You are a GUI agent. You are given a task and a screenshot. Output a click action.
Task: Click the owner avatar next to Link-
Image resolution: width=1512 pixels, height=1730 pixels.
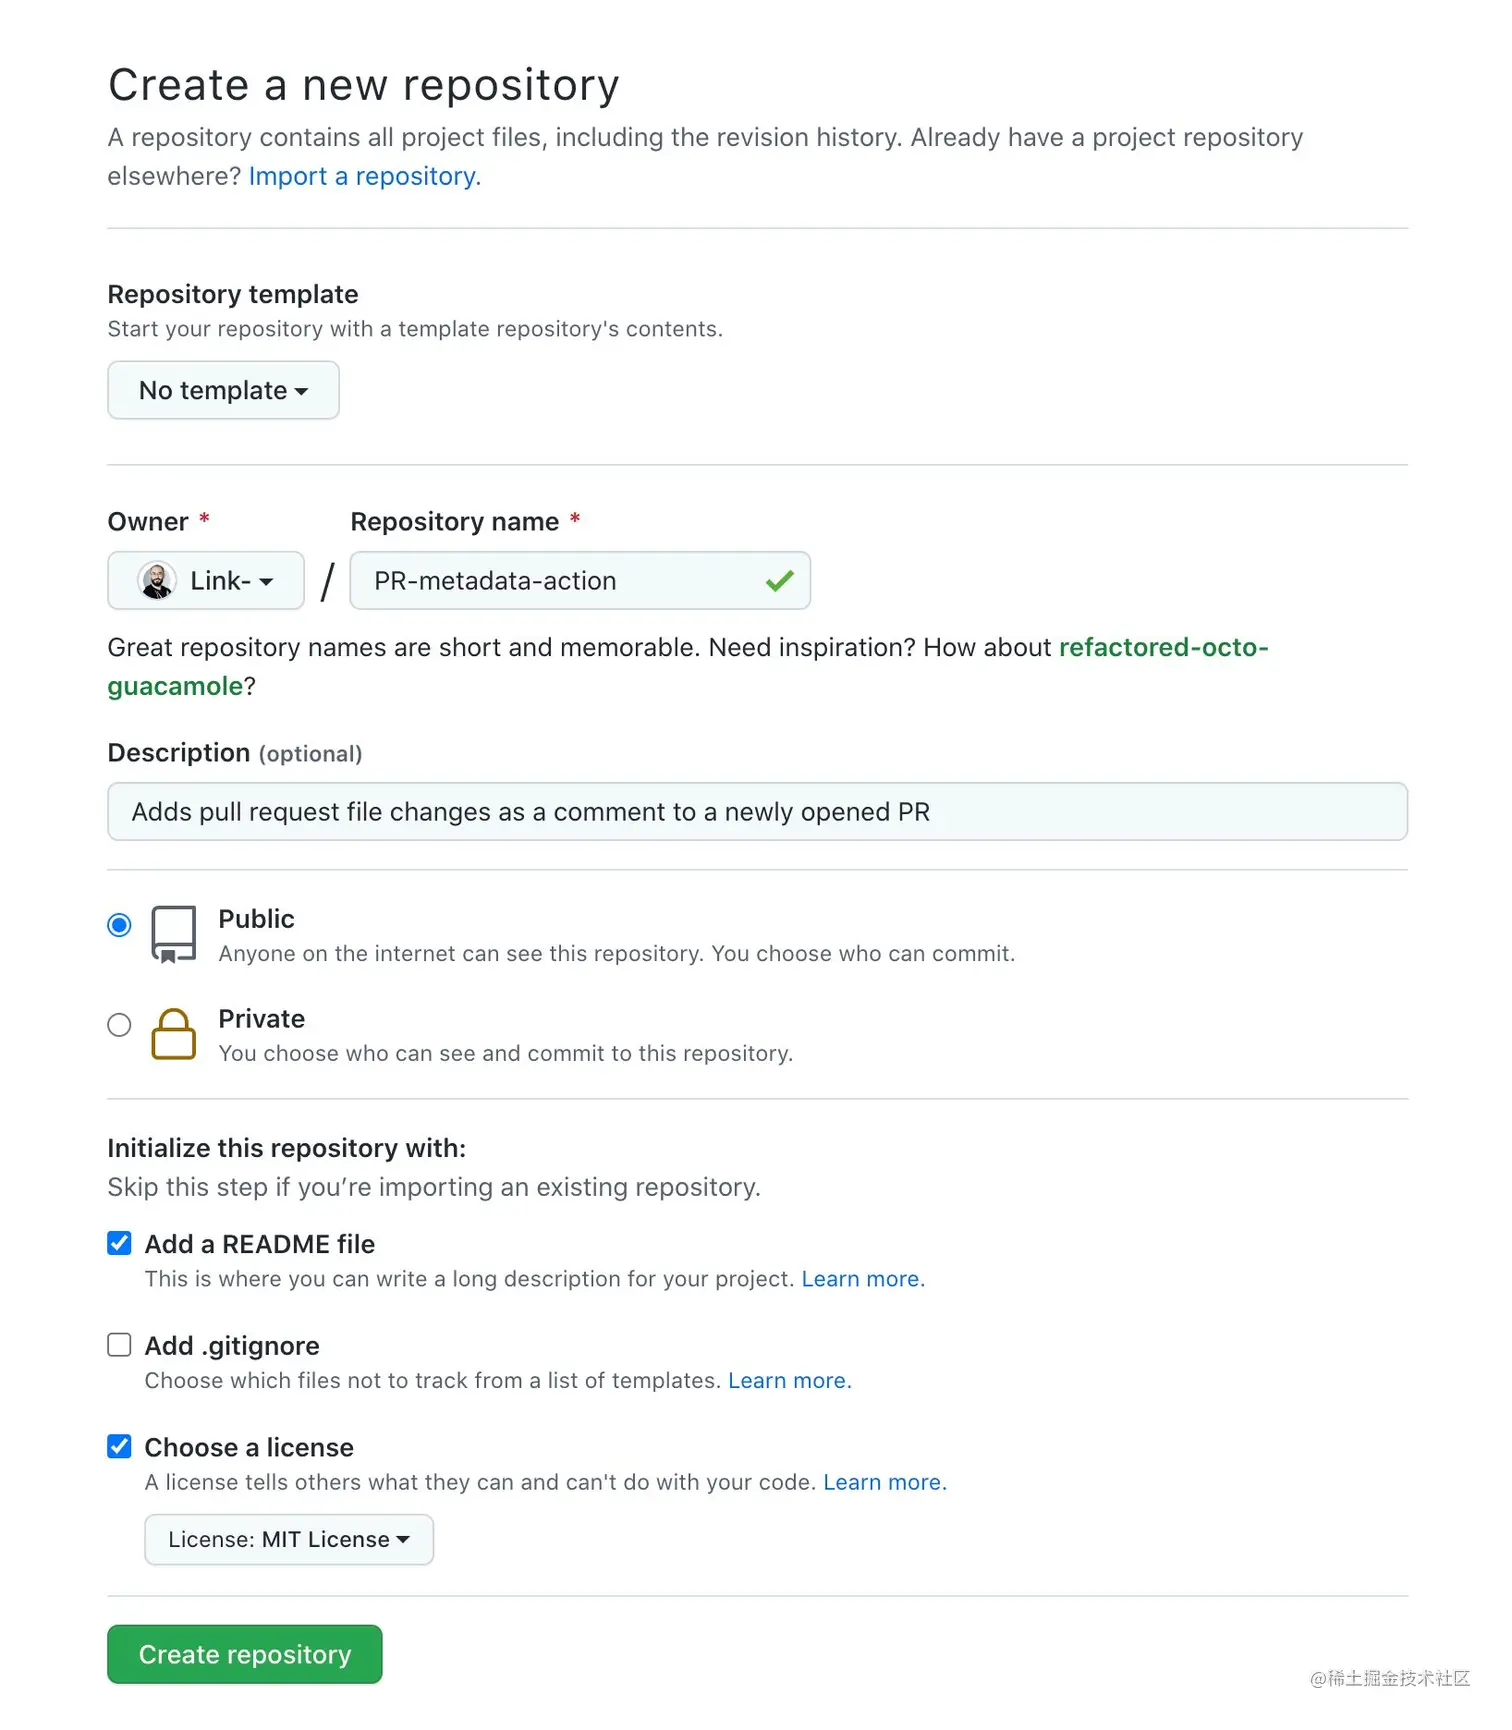[x=155, y=580]
